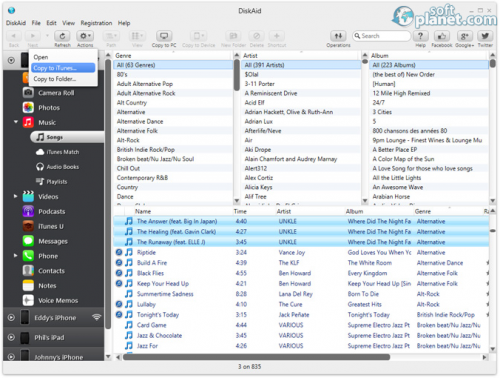Open the Registration menu
Viewport: 500px width, 378px height.
pyautogui.click(x=96, y=23)
